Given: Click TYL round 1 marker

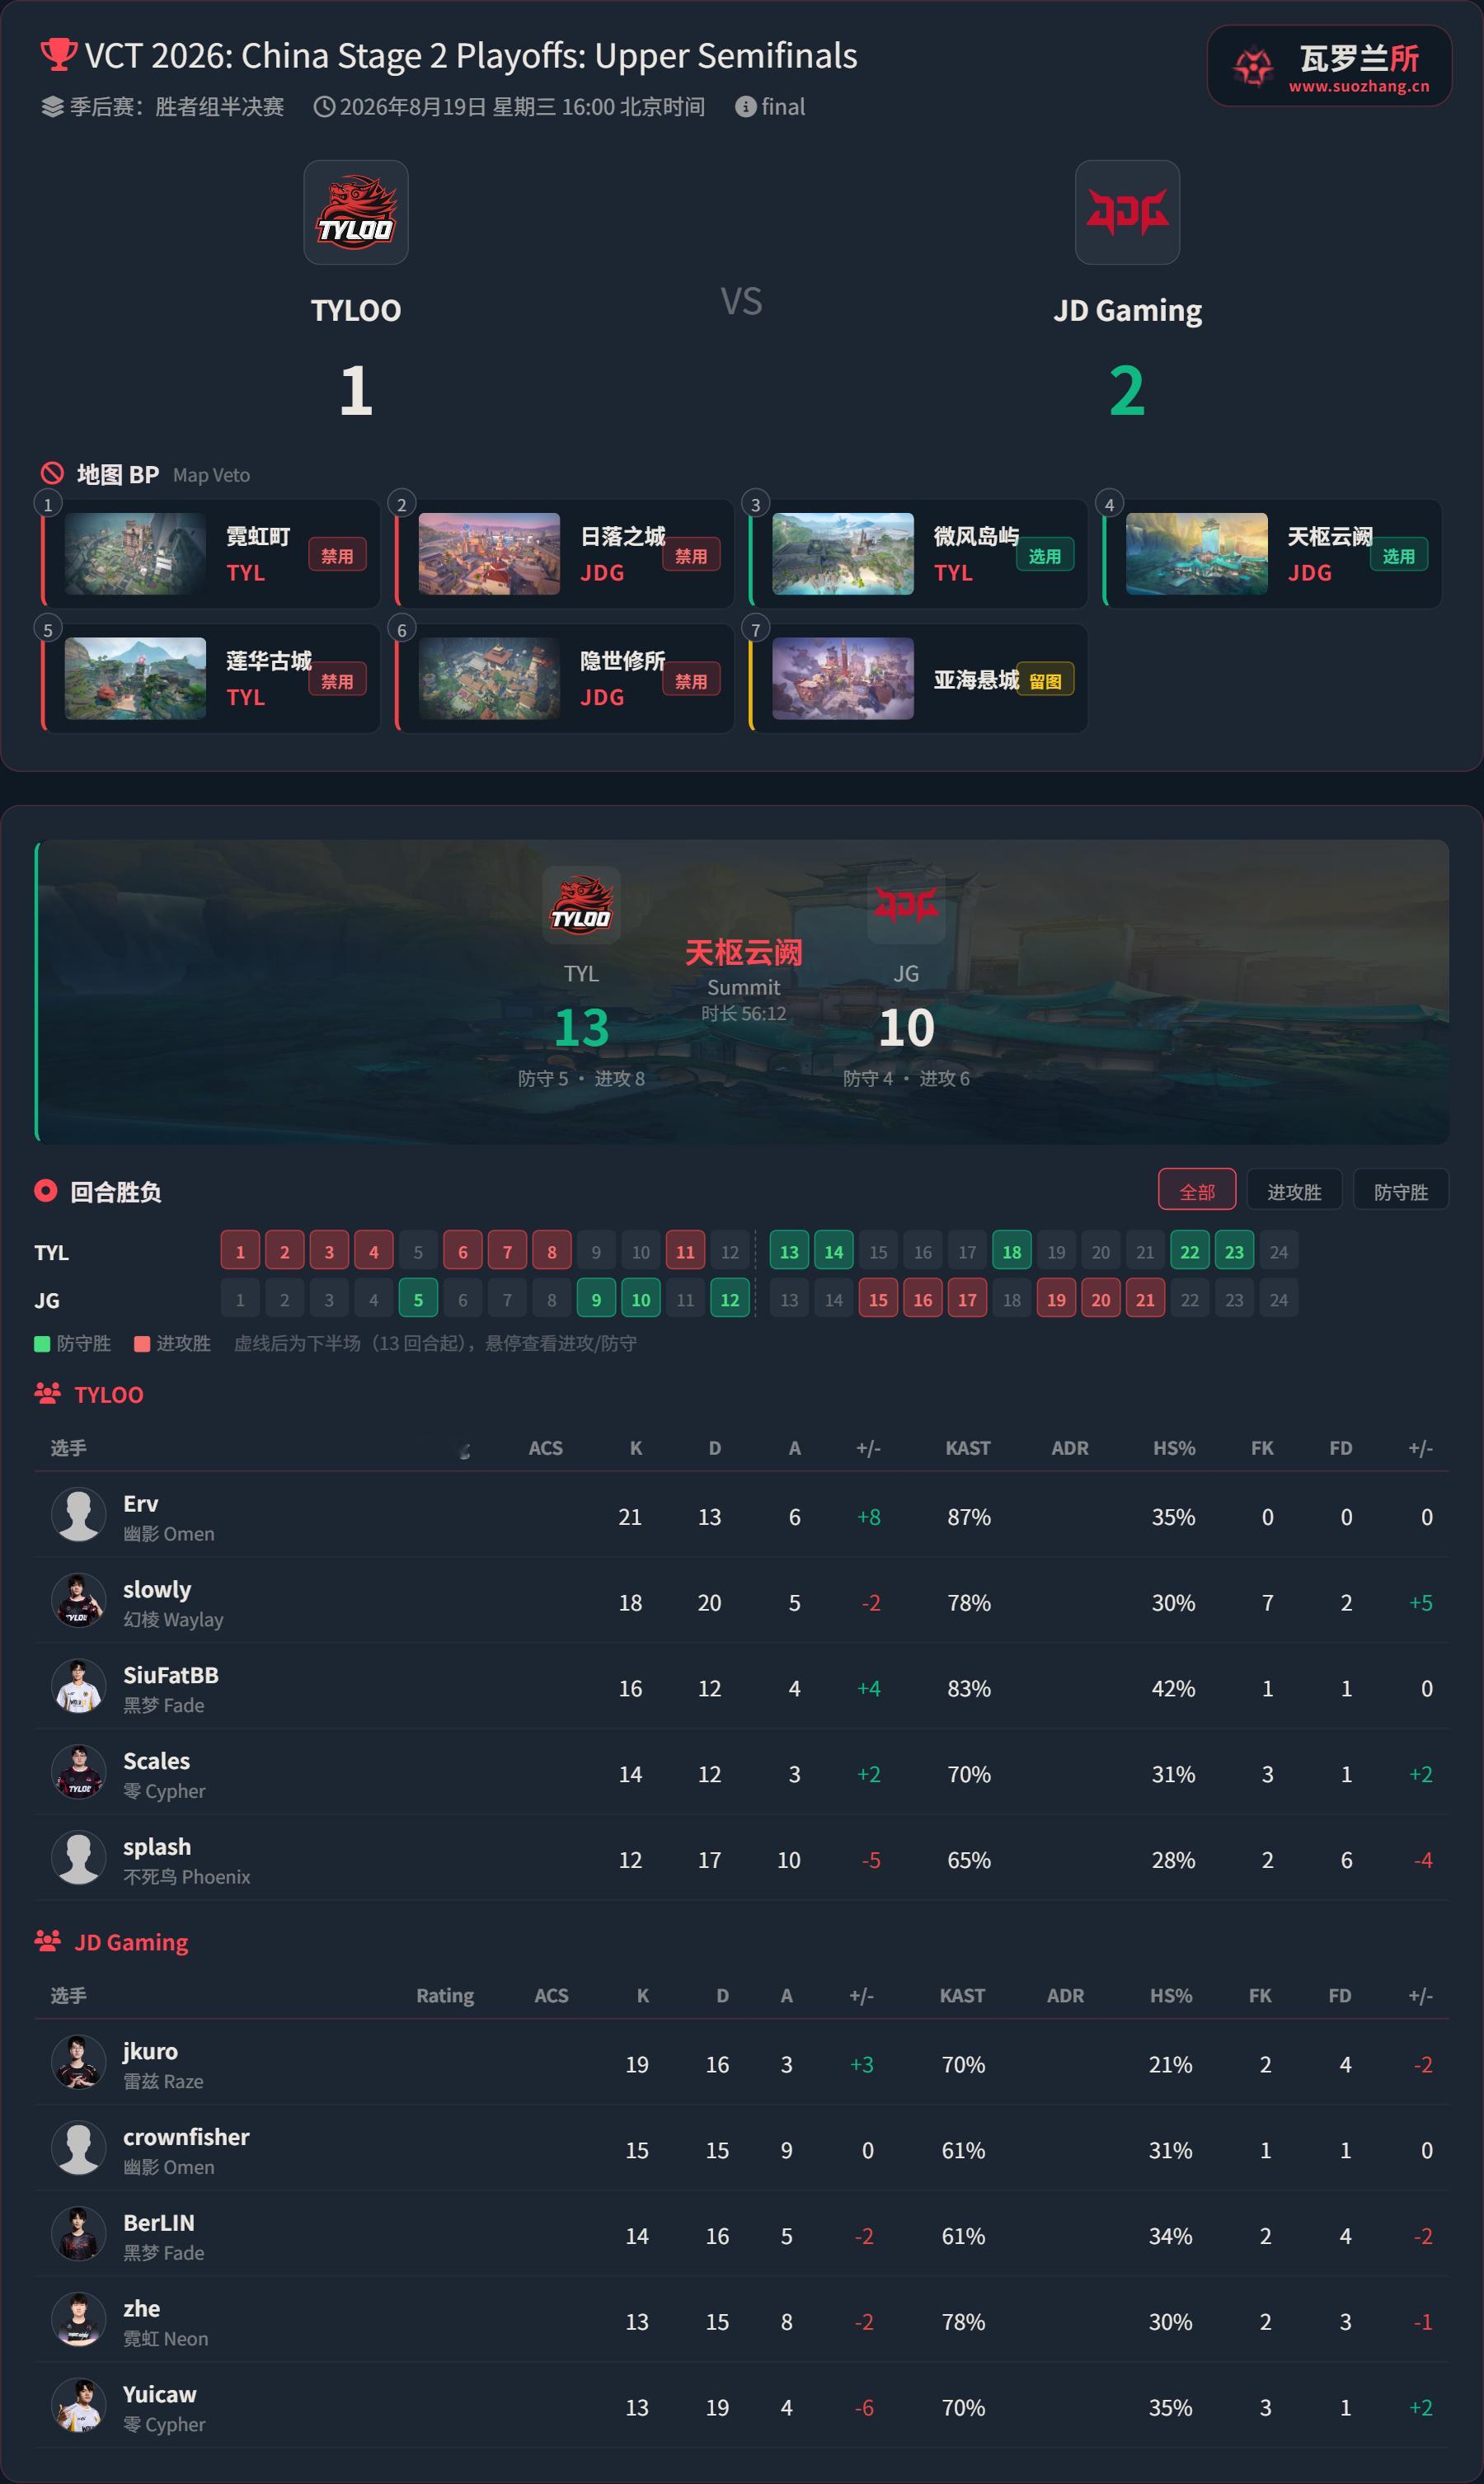Looking at the screenshot, I should tap(240, 1252).
